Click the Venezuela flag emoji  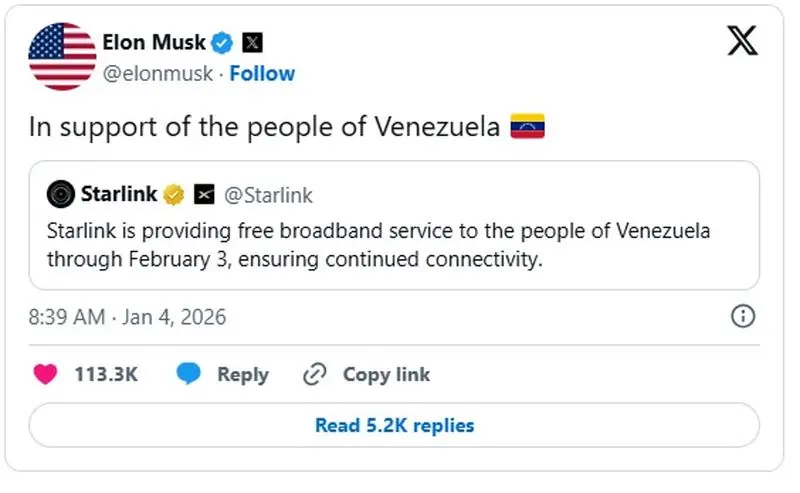click(x=527, y=127)
